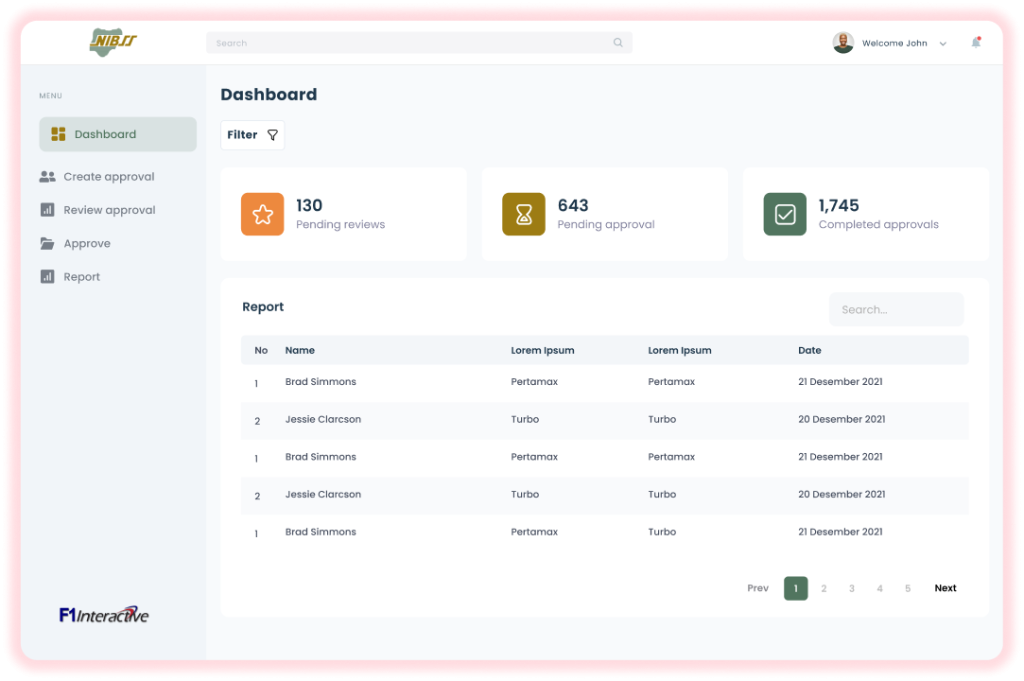This screenshot has width=1024, height=681.
Task: Open Review approval from sidebar
Action: [x=109, y=210]
